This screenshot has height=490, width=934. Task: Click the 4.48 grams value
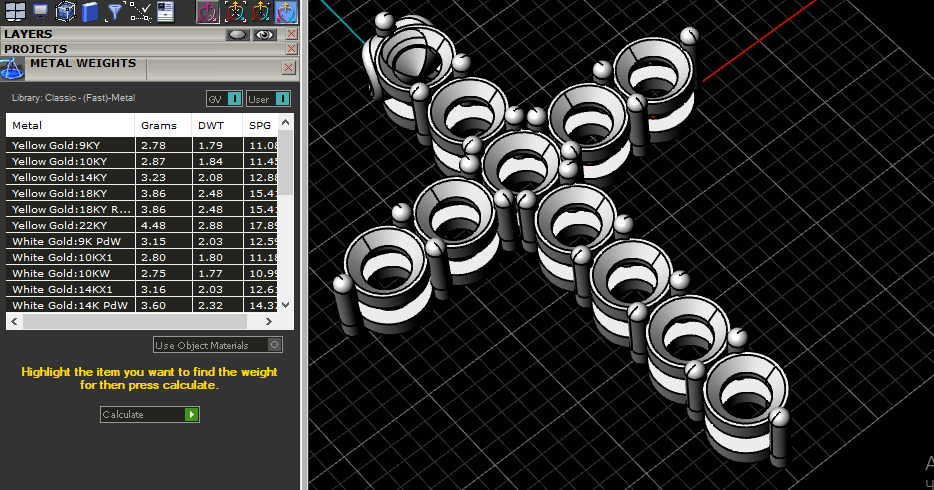pos(153,226)
